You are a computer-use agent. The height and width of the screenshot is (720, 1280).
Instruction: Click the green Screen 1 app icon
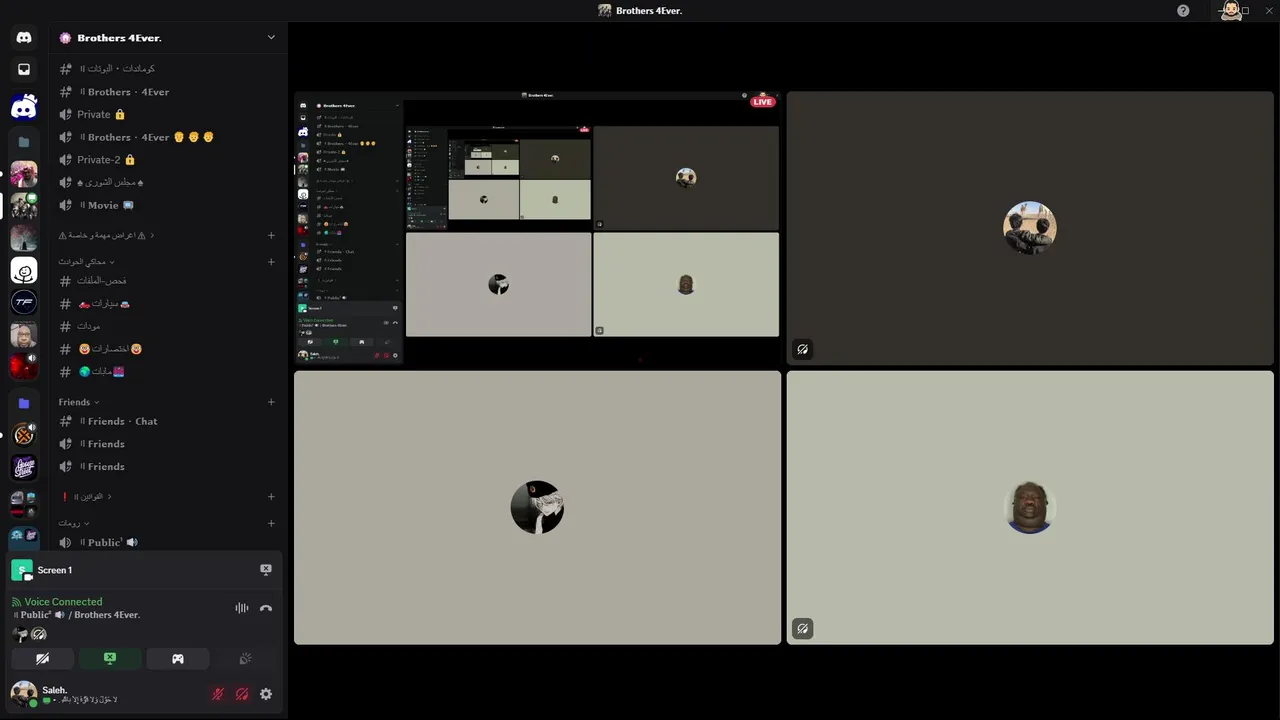click(22, 570)
